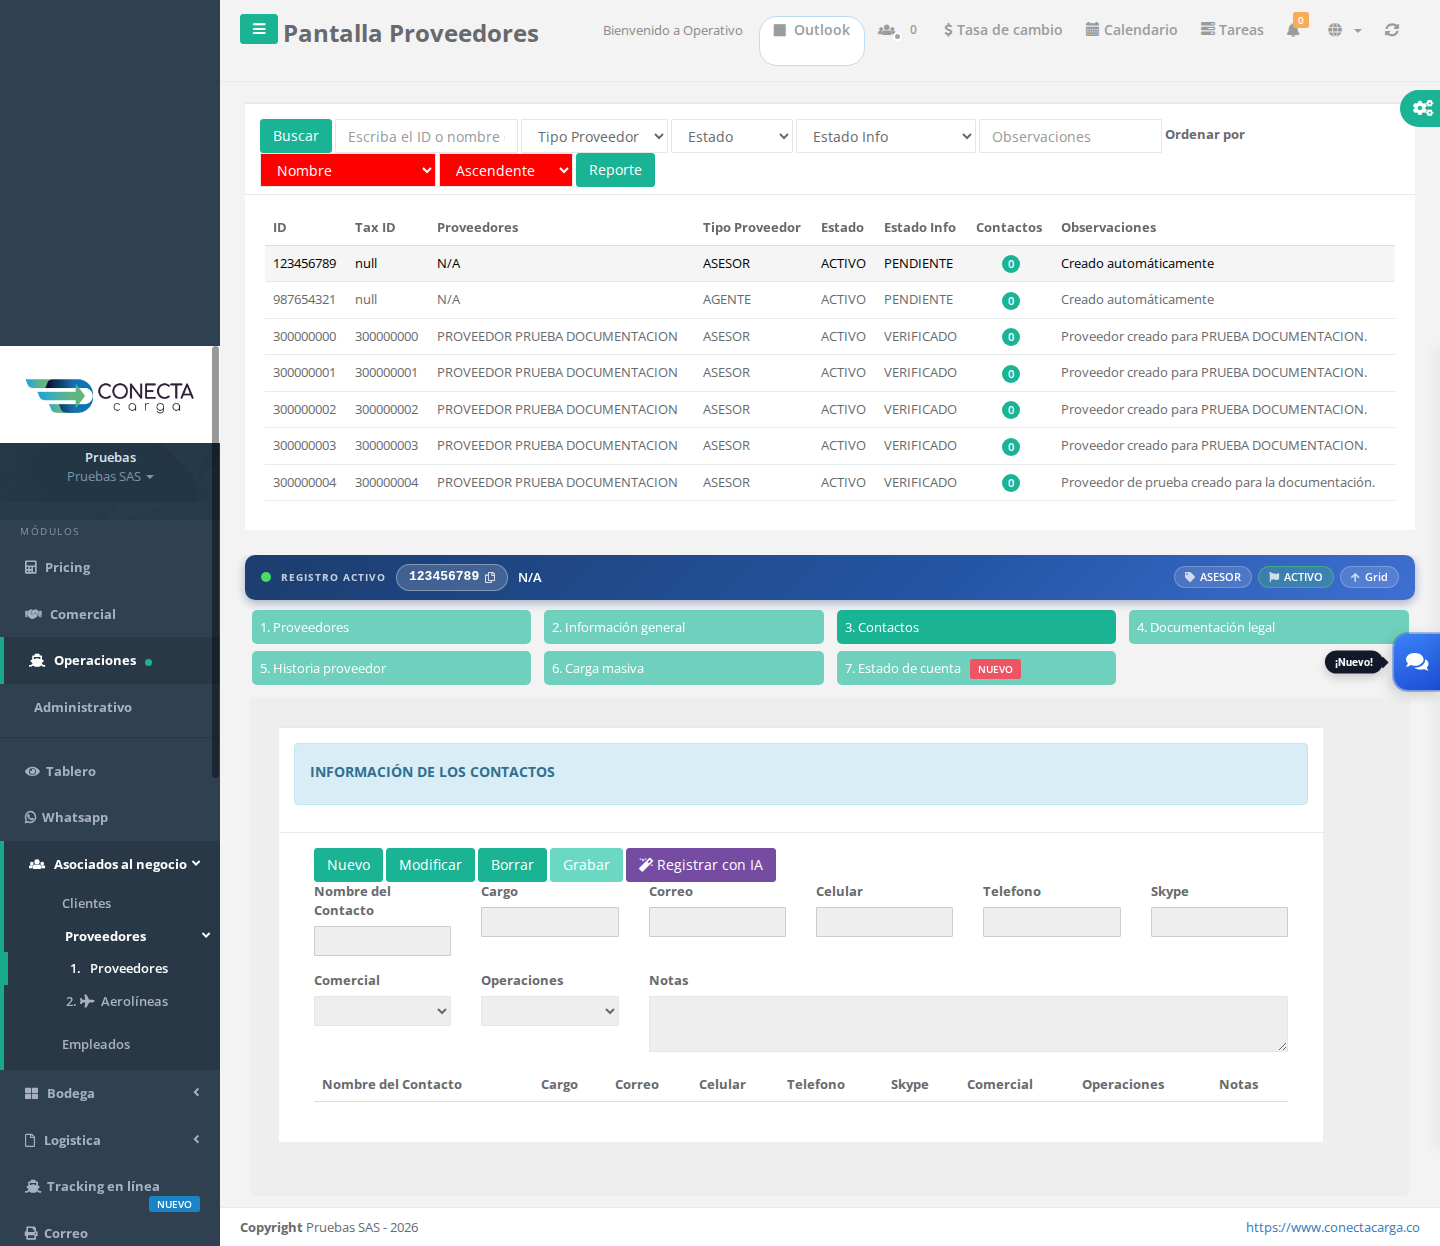Click the Nuevo contact button
The width and height of the screenshot is (1440, 1246).
point(348,865)
